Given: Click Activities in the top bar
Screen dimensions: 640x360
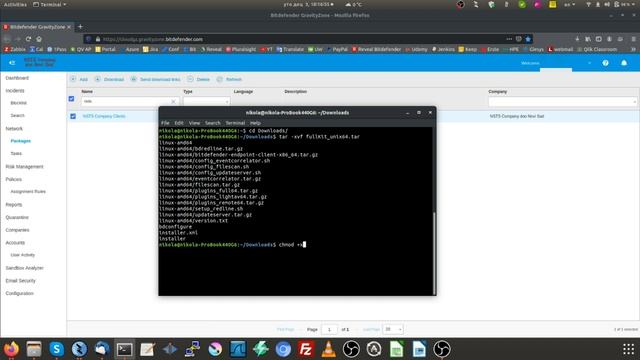Looking at the screenshot, I should coord(15,4).
